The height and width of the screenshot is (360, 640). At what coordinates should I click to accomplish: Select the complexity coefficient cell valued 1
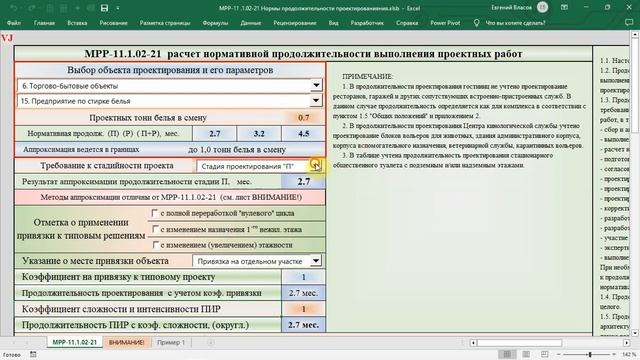(303, 309)
